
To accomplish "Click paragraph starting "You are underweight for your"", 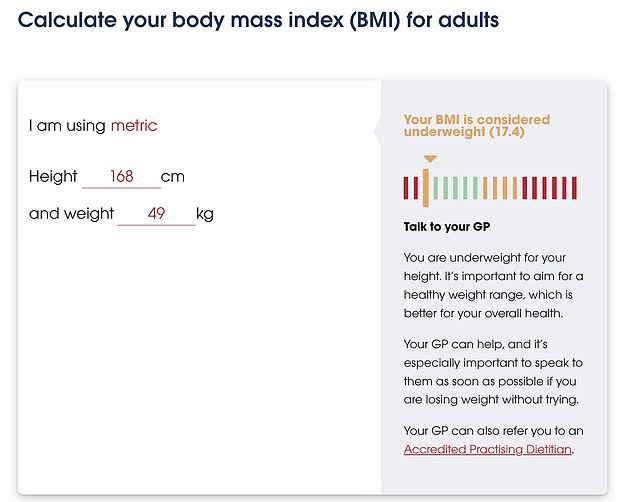I will pyautogui.click(x=493, y=285).
